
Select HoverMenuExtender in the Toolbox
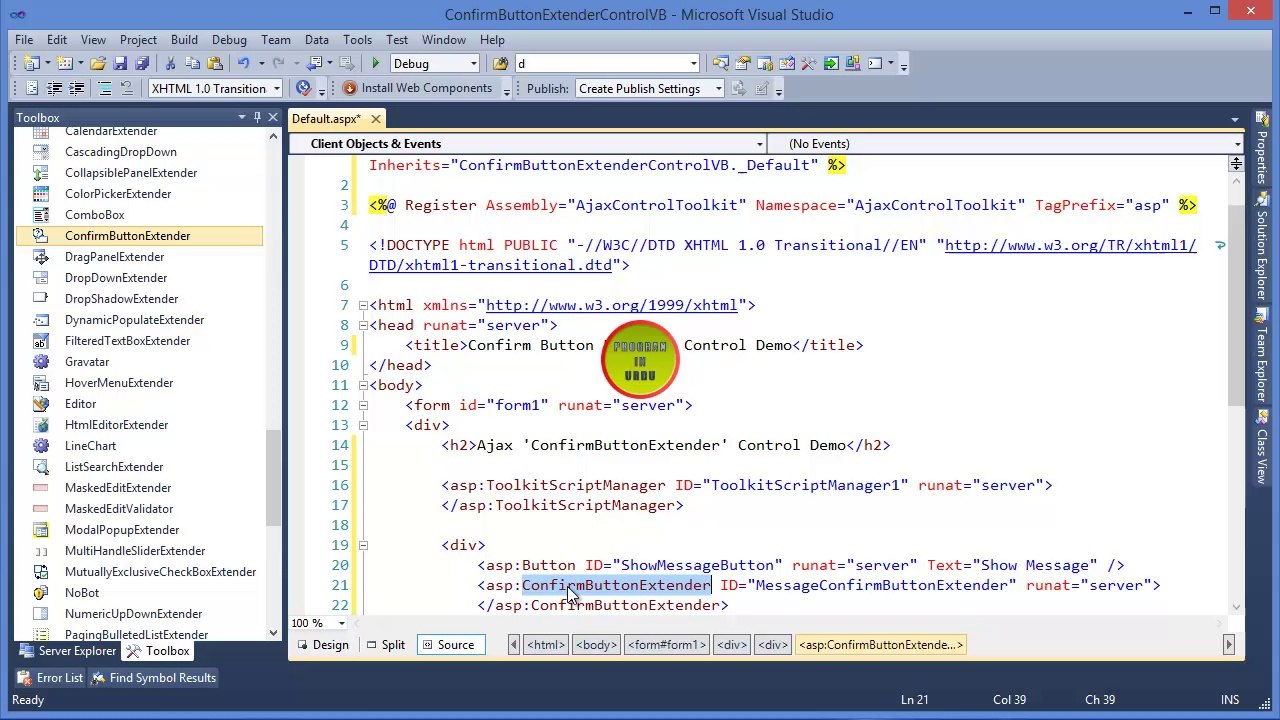119,383
